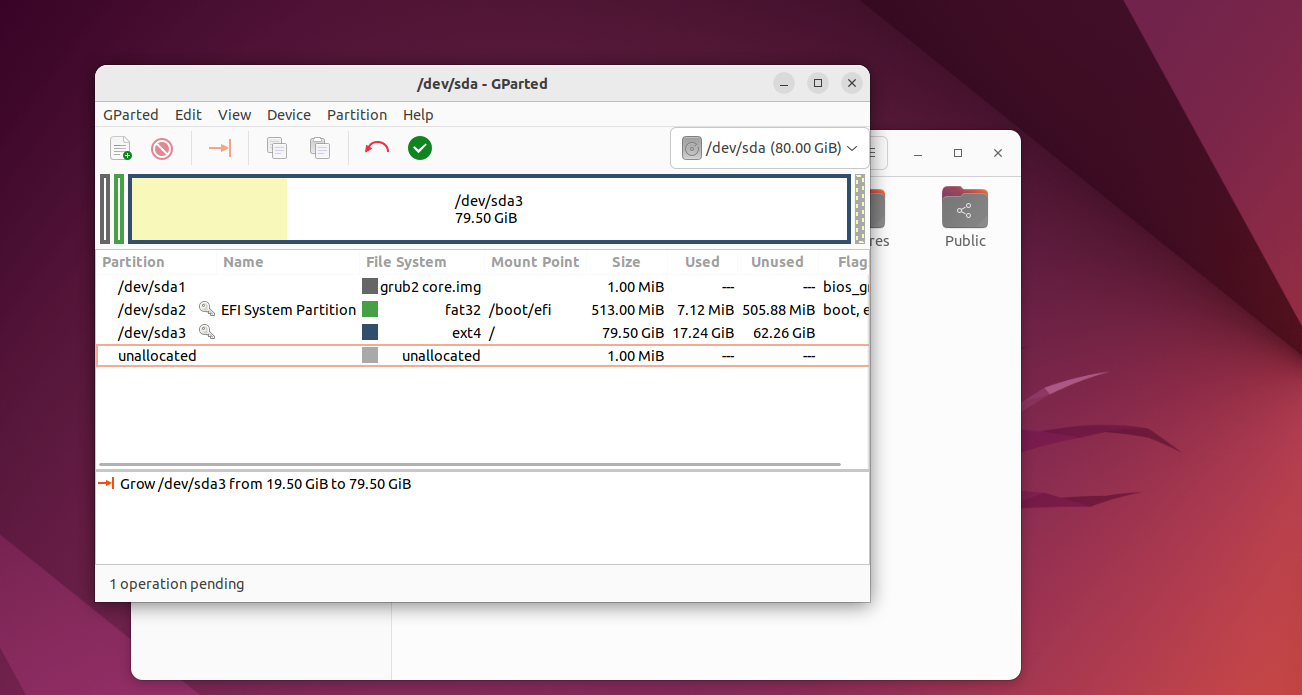Open the /dev/sda (80.00 GiB) device selector
1302x695 pixels.
769,148
